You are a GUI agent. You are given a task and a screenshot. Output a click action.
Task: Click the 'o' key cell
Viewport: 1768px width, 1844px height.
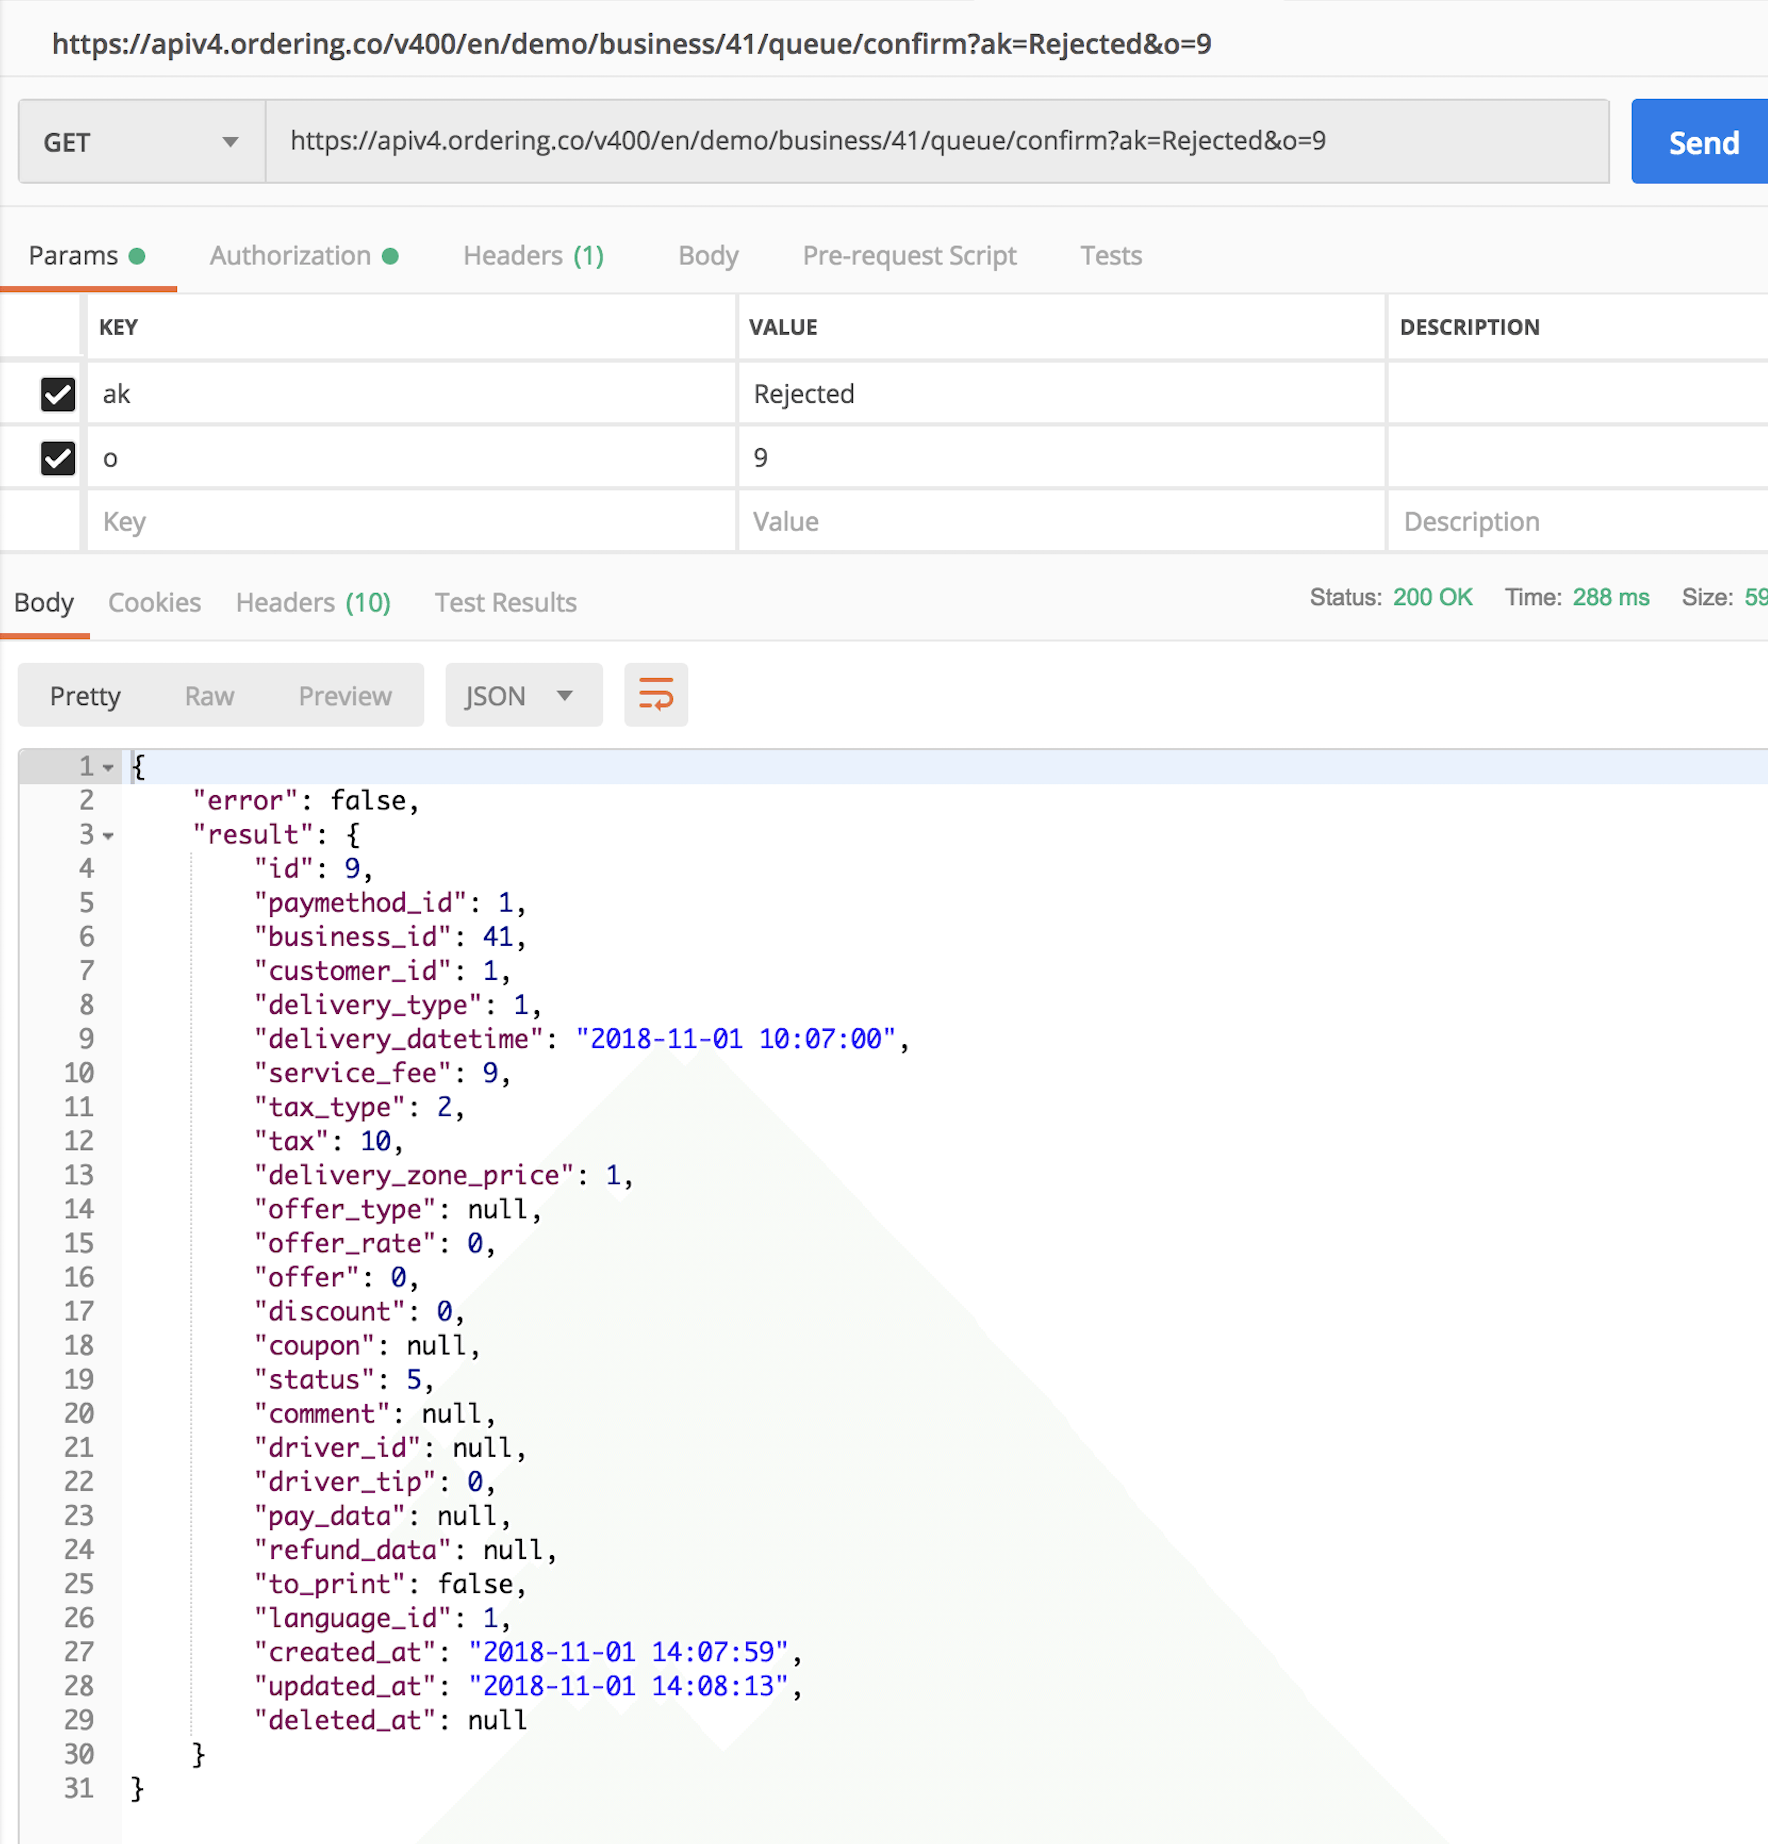tap(411, 458)
